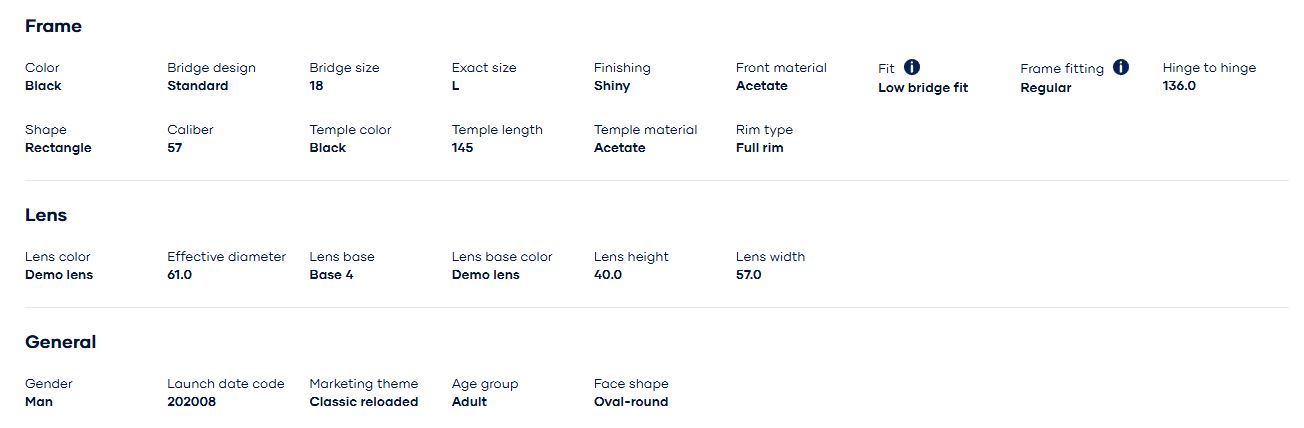Screen dimensions: 1304x428
Task: Click the General section heading
Action: 60,342
